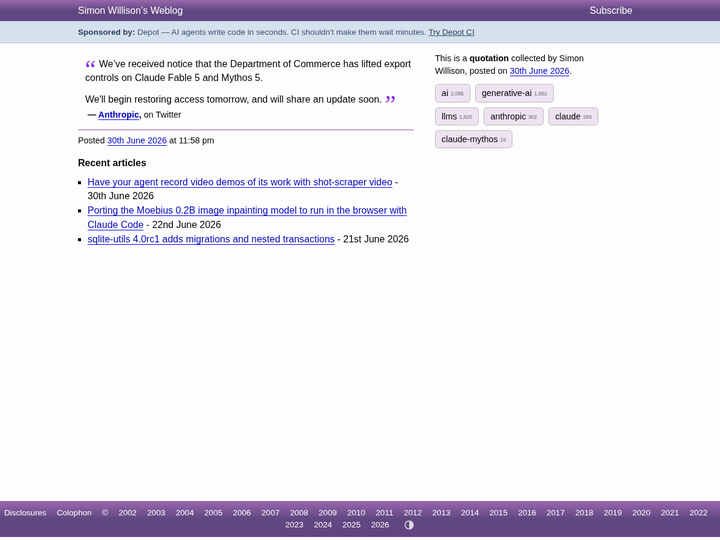Select the anthropic tag
Screen dimensions: 720x540
click(513, 117)
